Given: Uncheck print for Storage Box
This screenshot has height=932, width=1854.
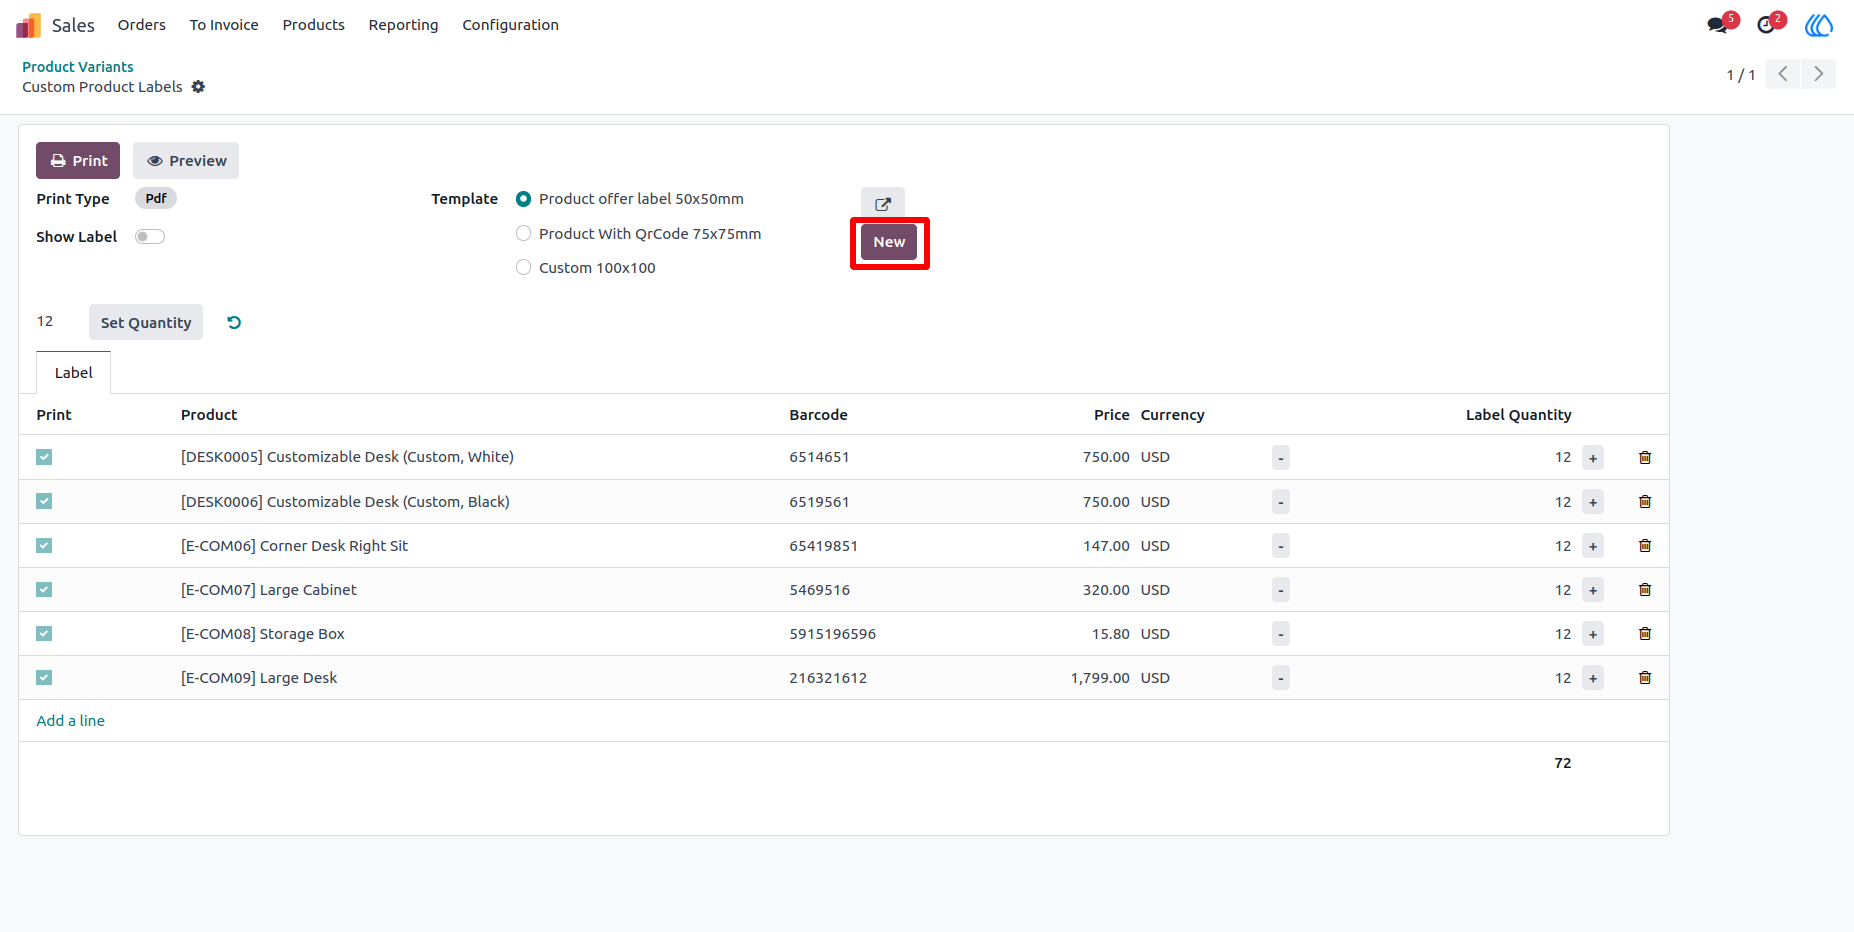Looking at the screenshot, I should [x=44, y=634].
